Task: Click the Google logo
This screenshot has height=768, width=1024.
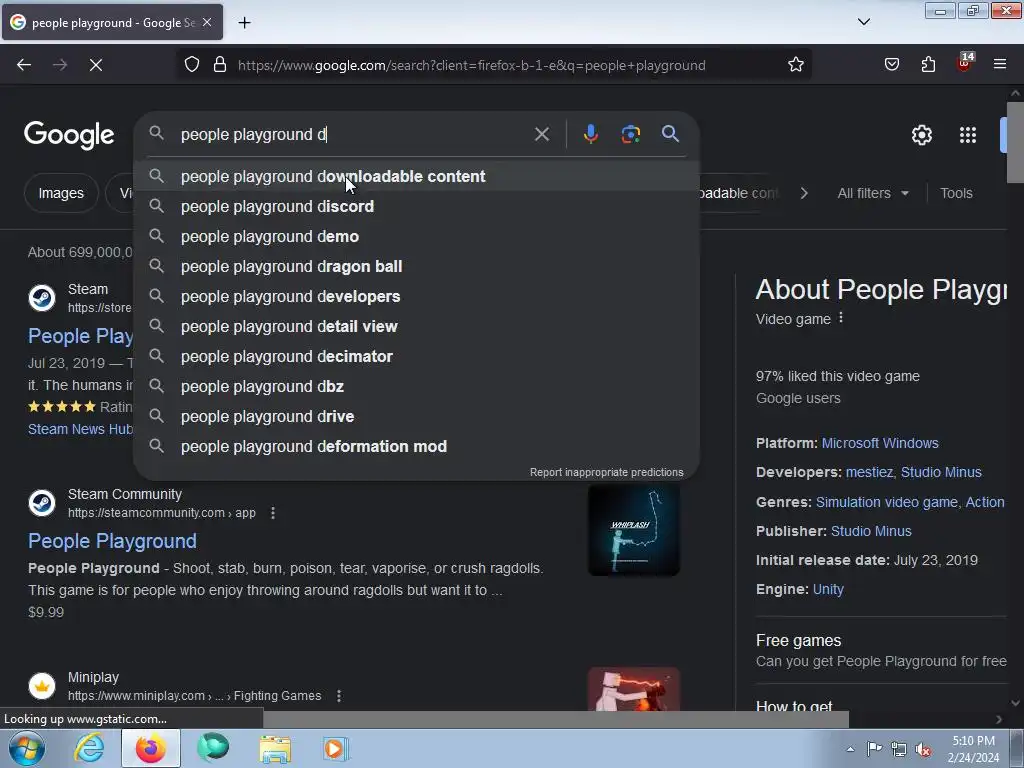Action: point(69,135)
